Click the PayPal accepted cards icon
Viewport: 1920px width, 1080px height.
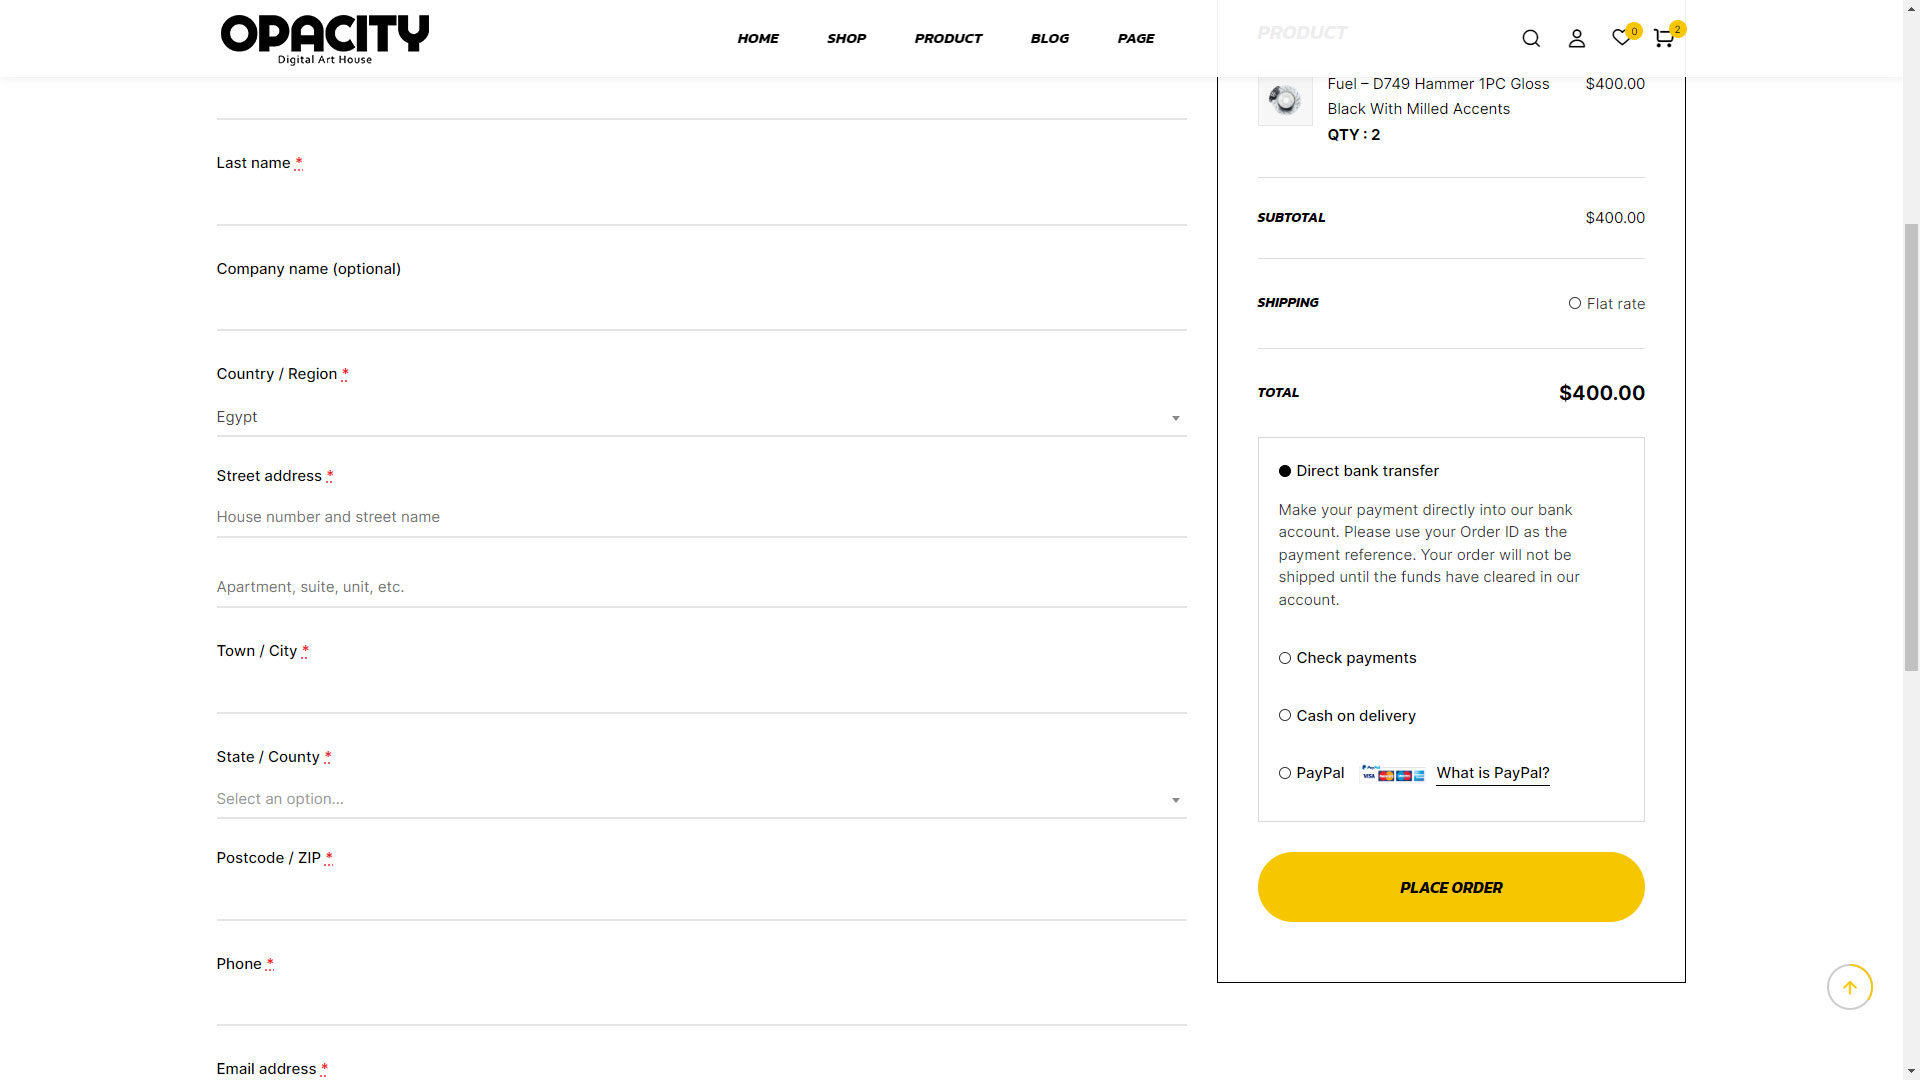click(1392, 773)
